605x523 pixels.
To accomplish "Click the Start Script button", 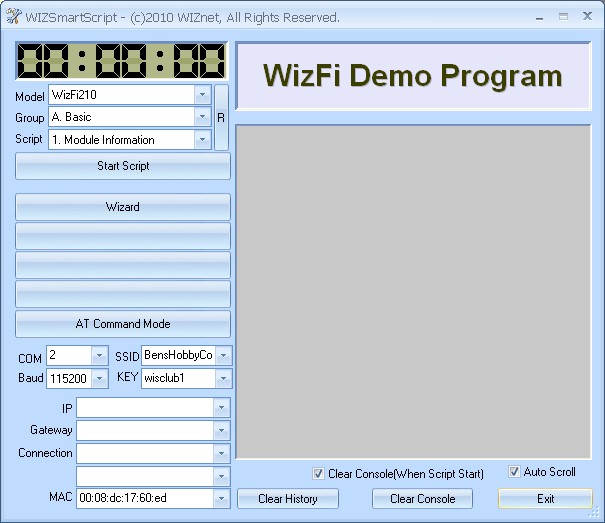I will [x=123, y=166].
